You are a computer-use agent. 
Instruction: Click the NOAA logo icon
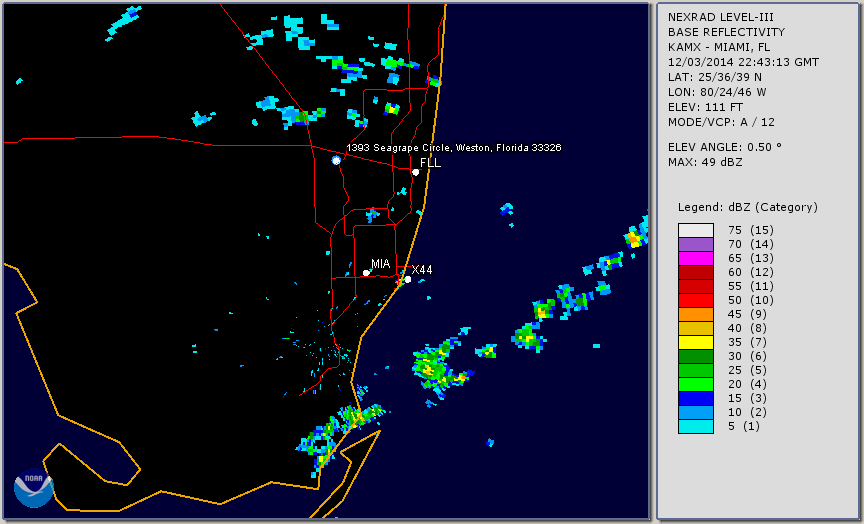[x=34, y=488]
